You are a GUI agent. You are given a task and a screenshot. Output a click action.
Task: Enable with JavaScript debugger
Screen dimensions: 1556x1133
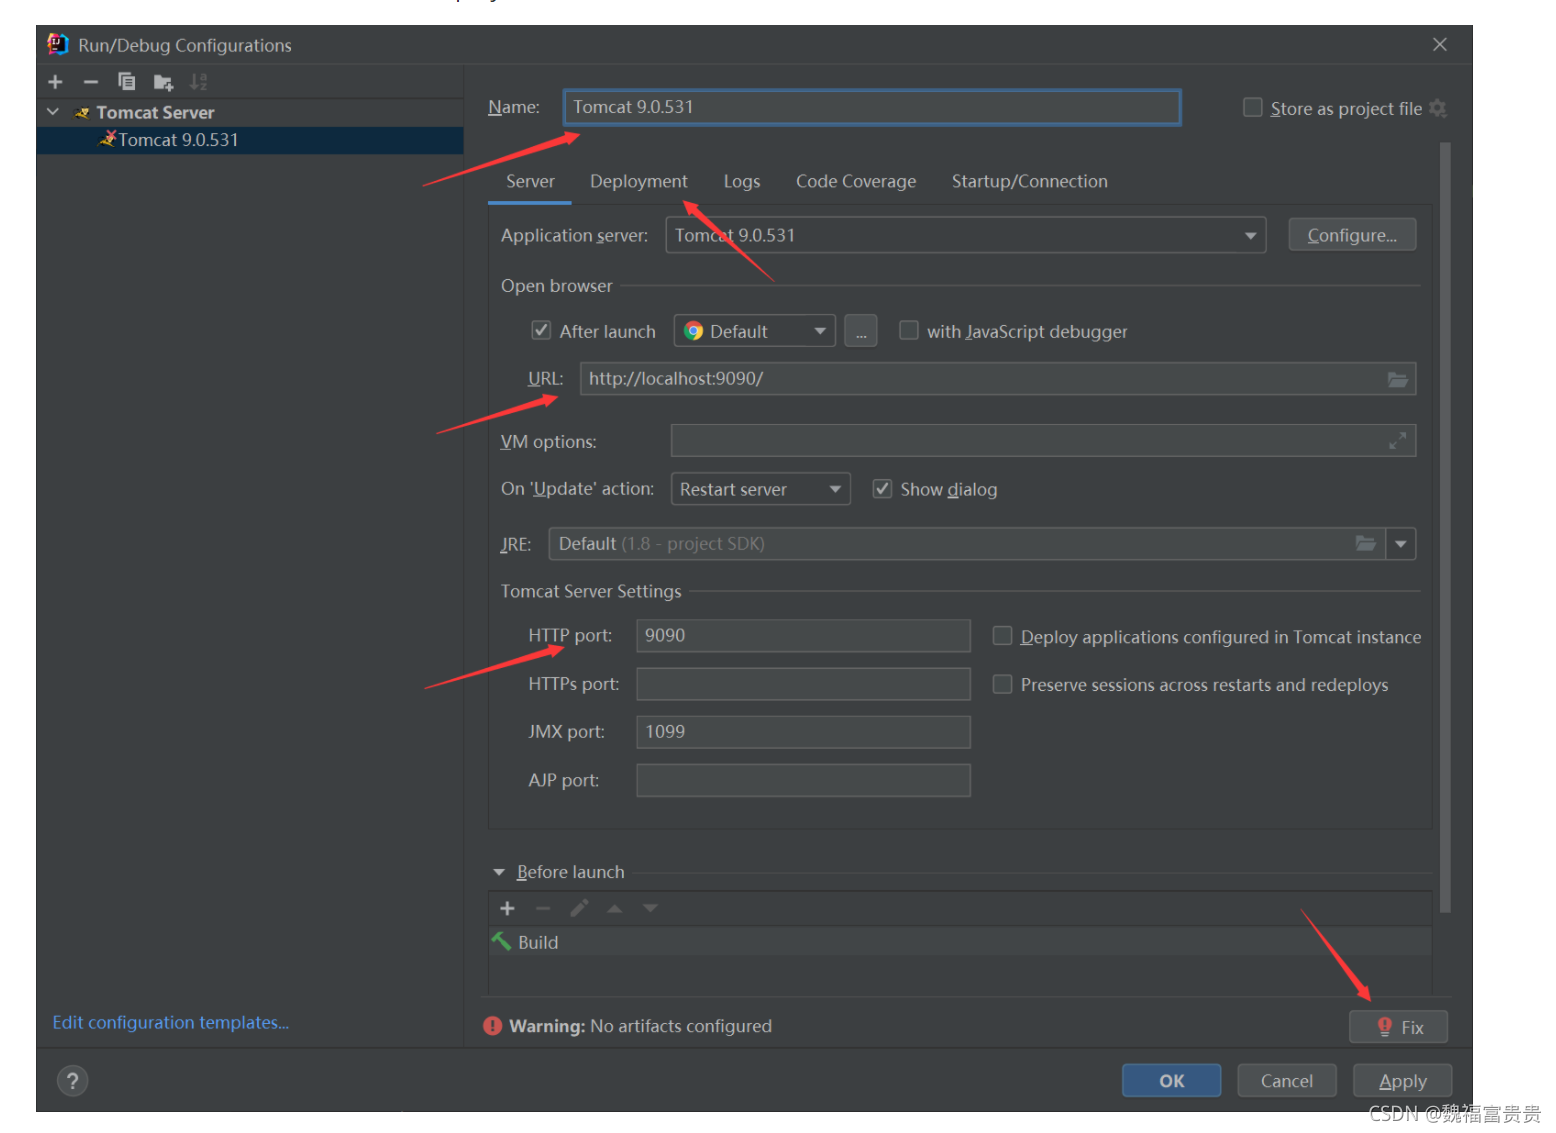(909, 330)
